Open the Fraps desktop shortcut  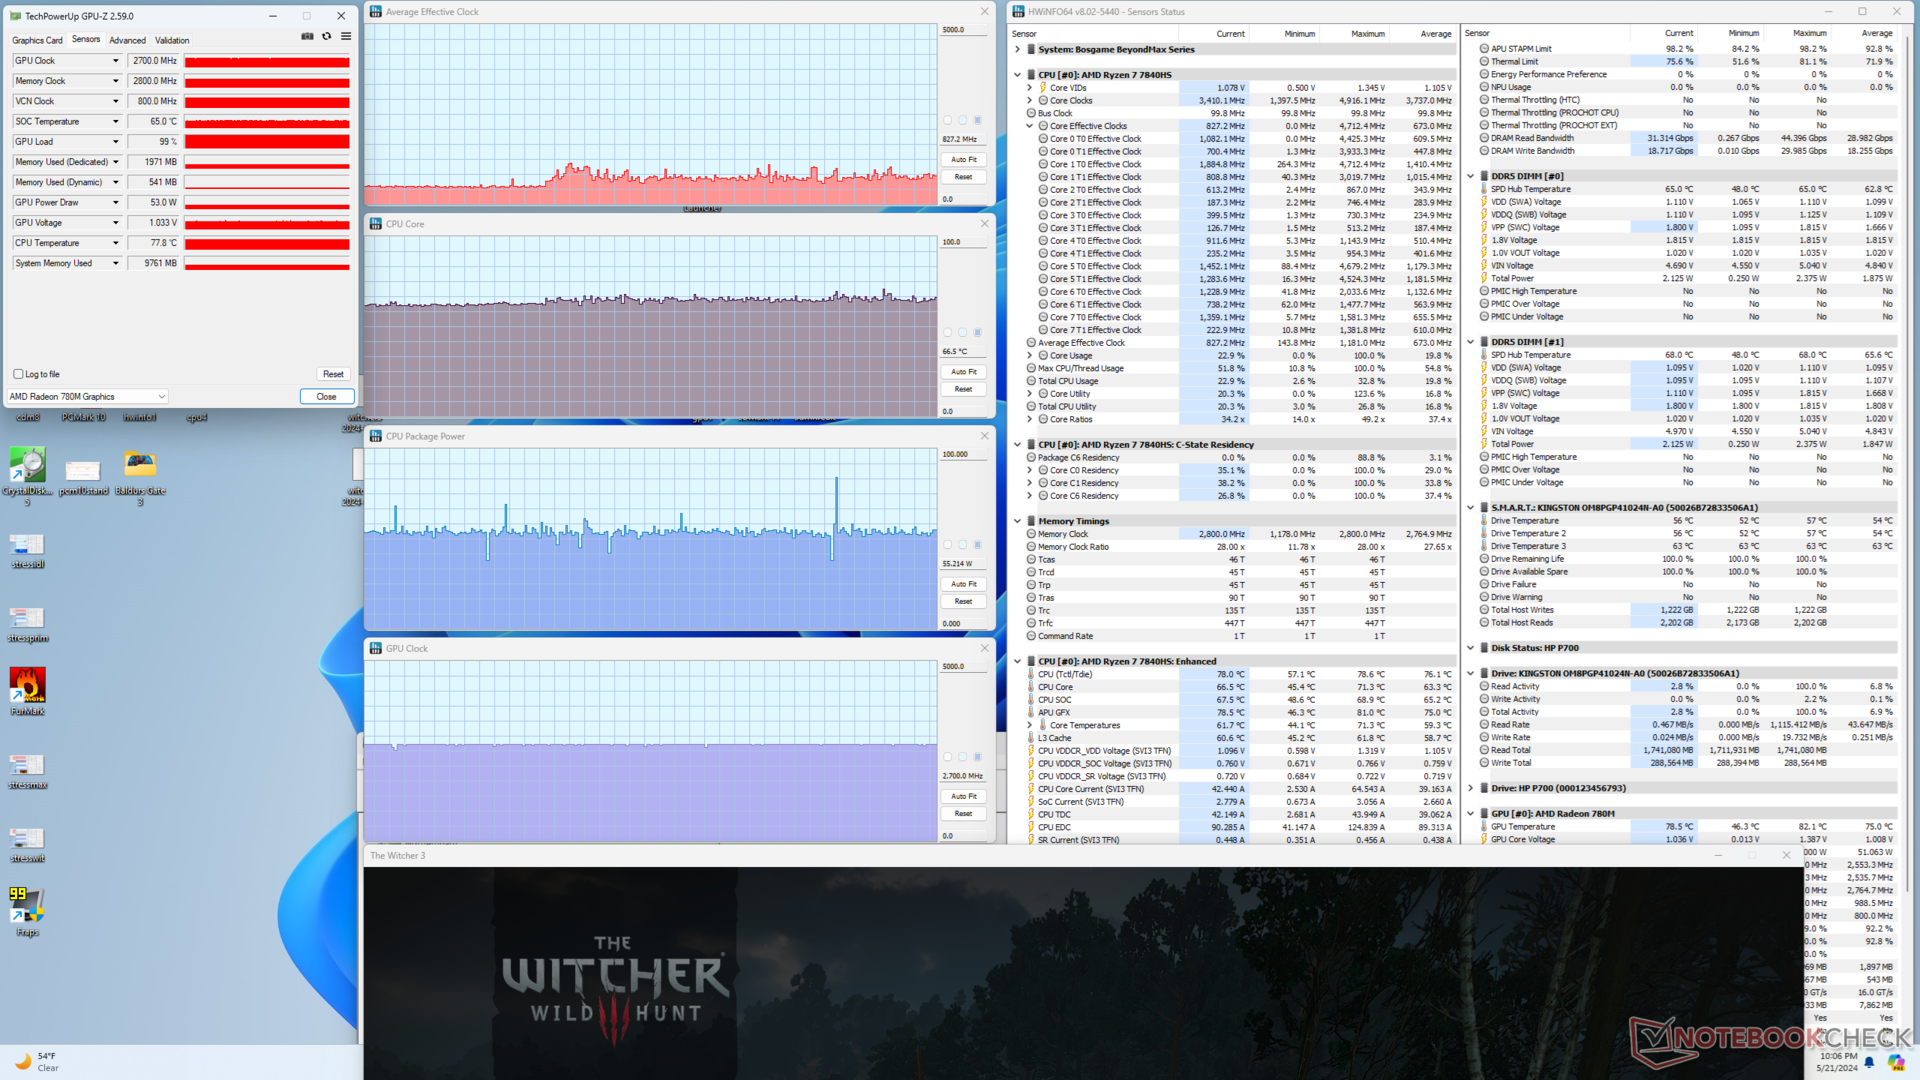(27, 905)
